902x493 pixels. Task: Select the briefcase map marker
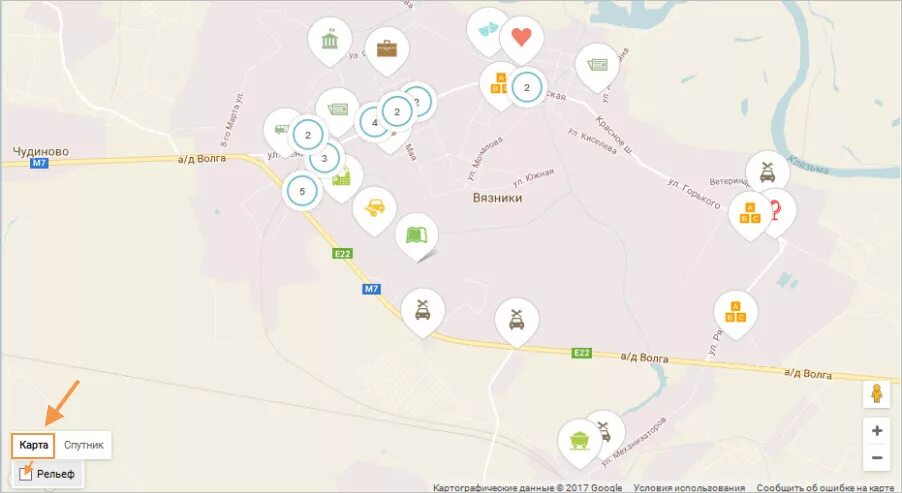387,49
